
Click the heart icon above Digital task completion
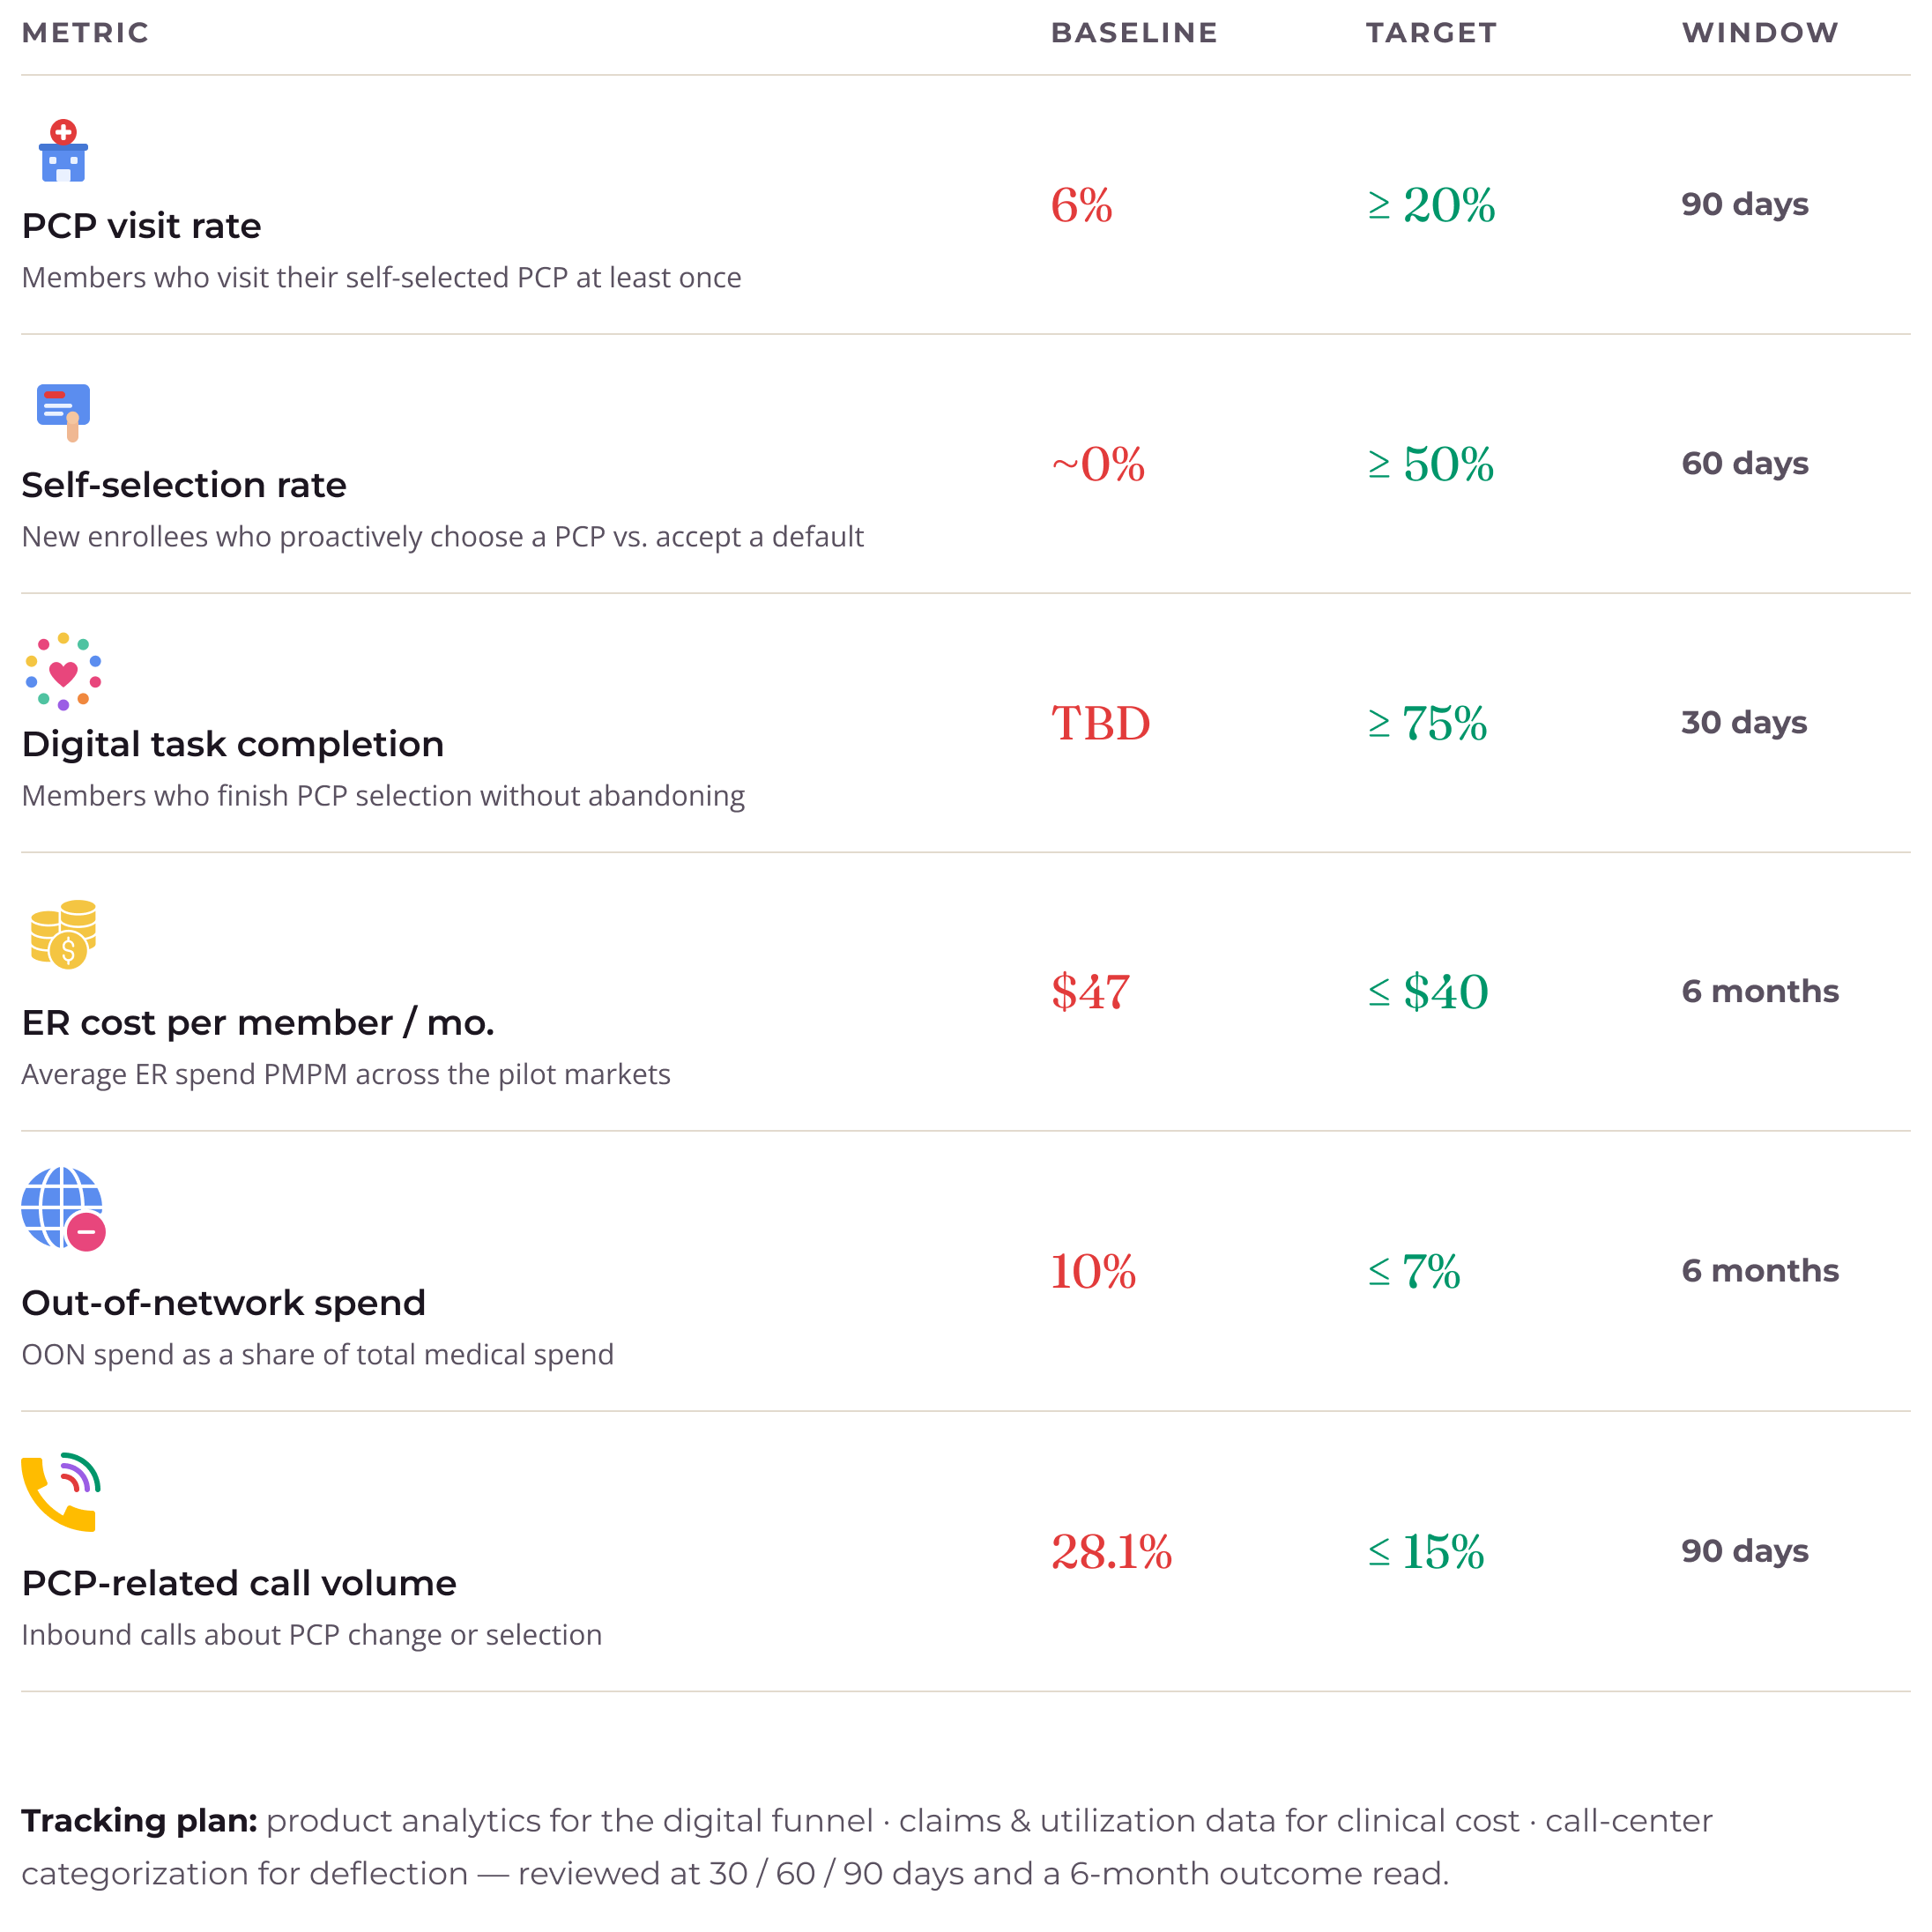pyautogui.click(x=63, y=671)
